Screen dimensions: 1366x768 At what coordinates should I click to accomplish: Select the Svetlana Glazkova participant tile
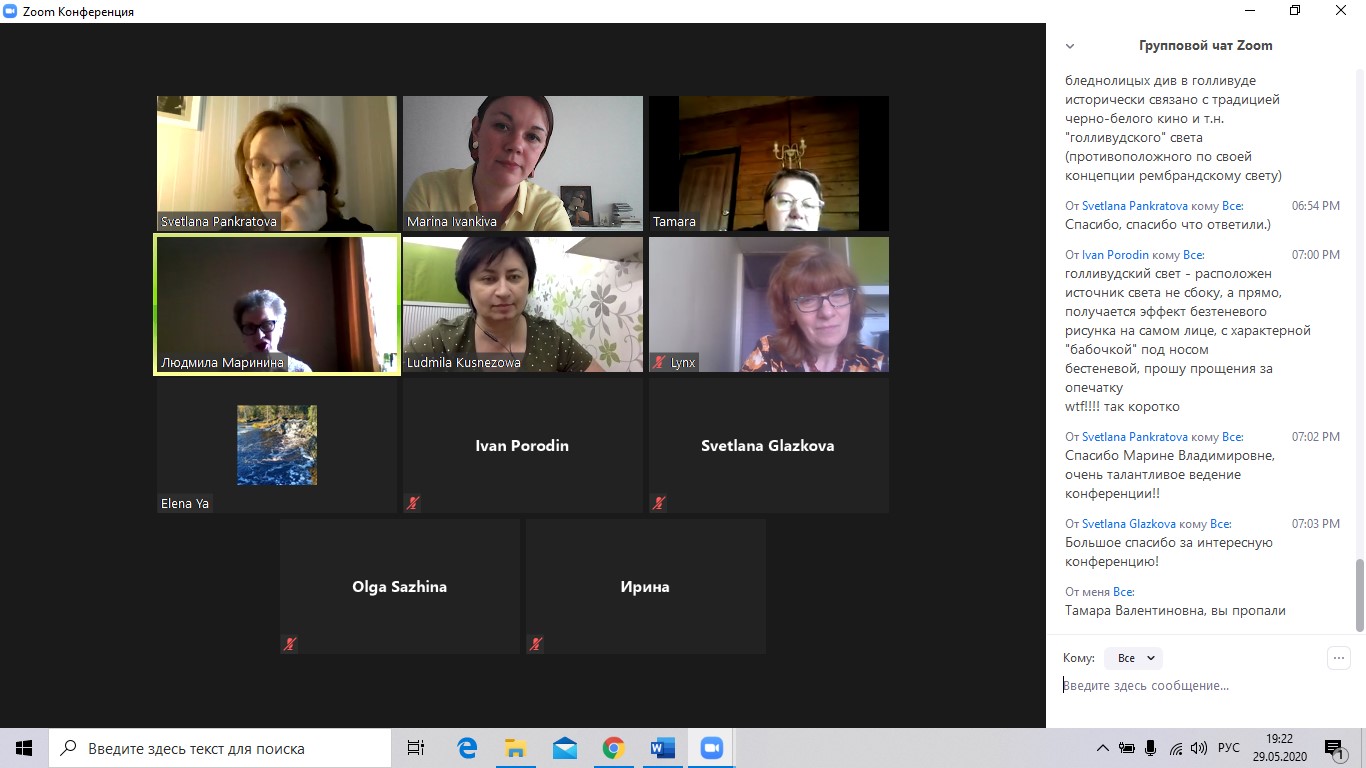coord(769,445)
